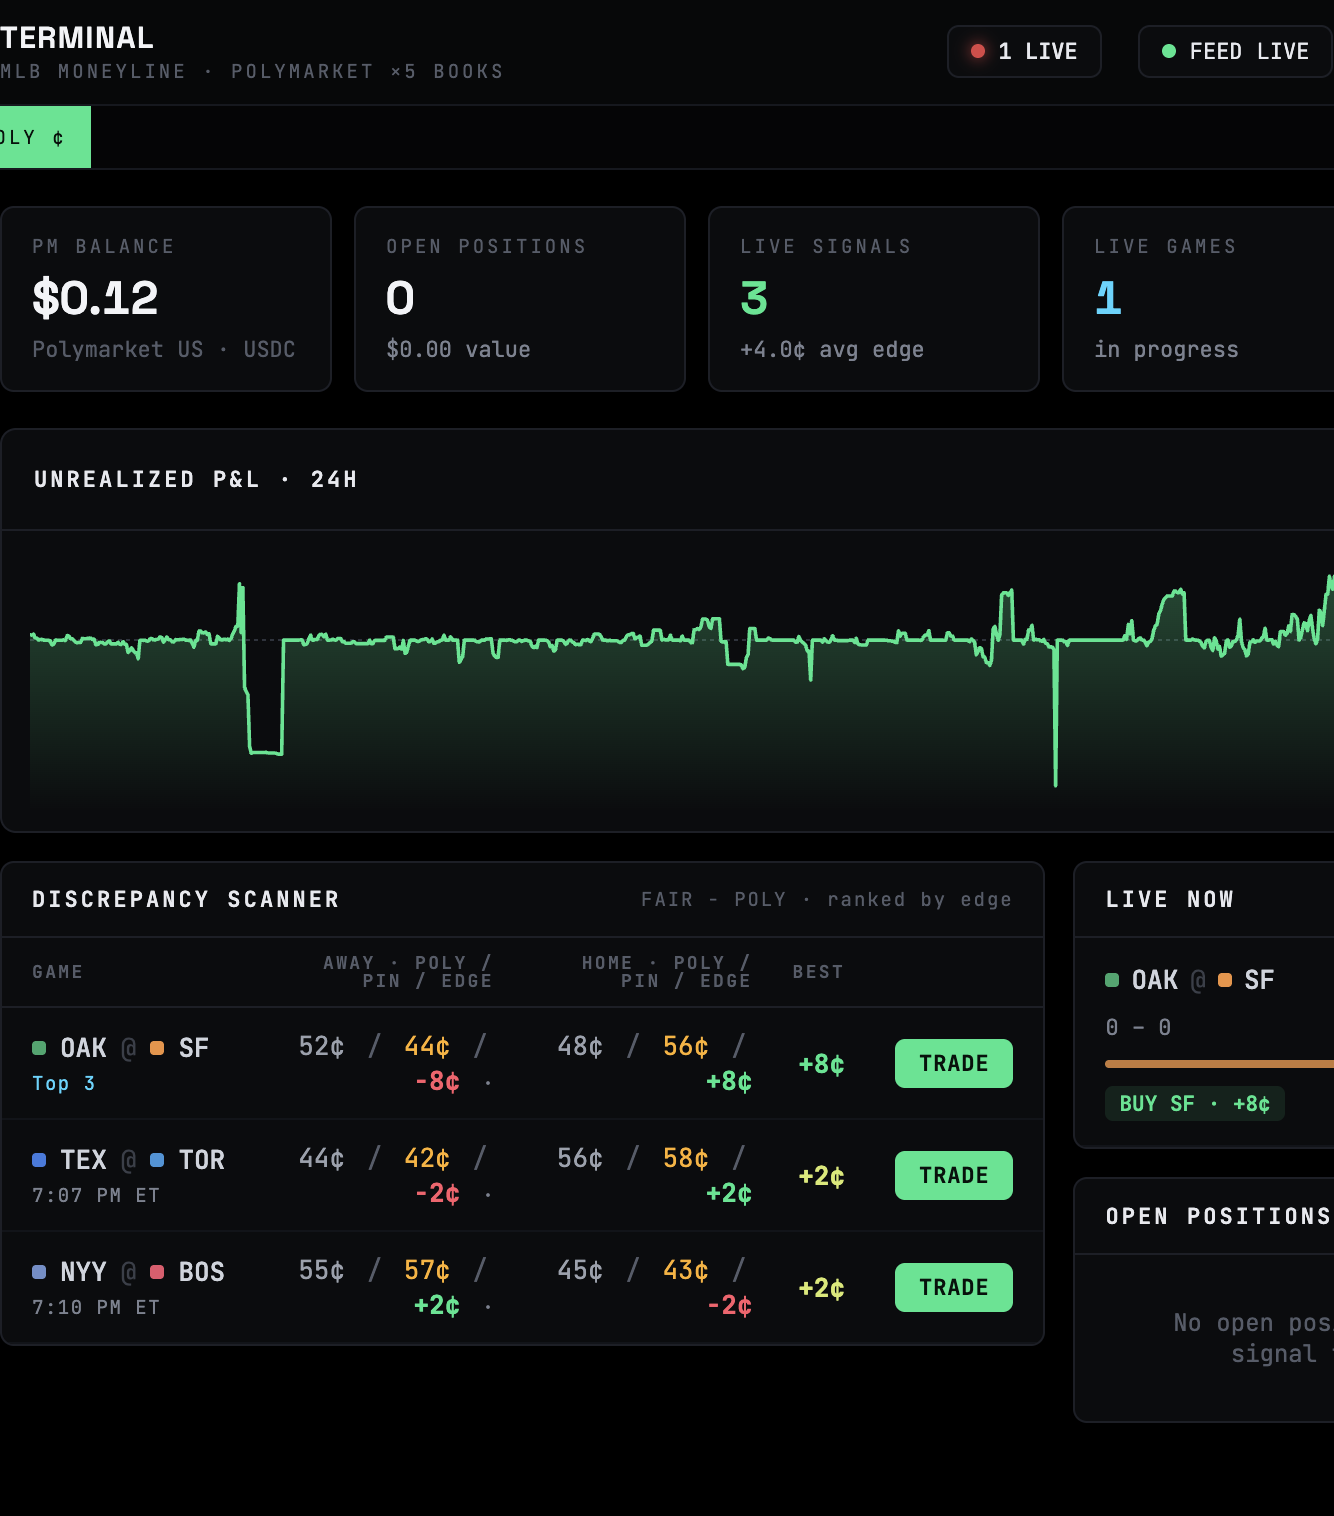Click the OAK @ SF matchup in Live Now

tap(1190, 980)
